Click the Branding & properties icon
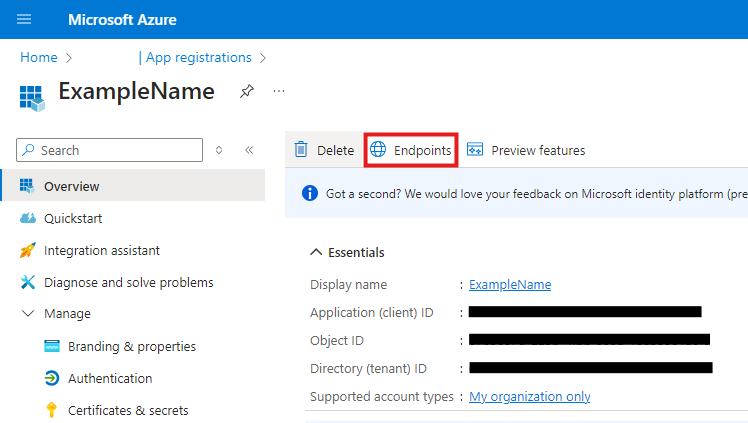Screen dimensions: 748x423 pos(52,346)
